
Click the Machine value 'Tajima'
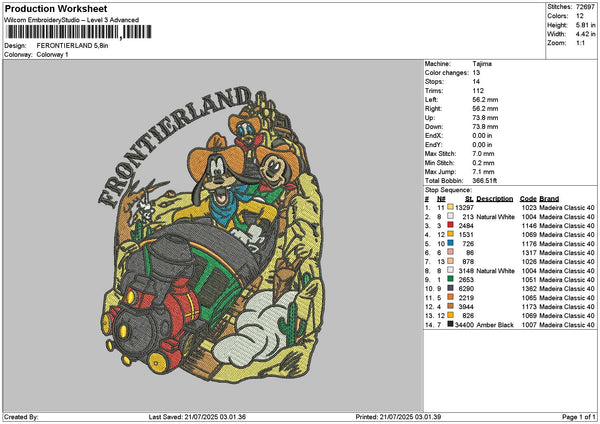click(x=482, y=64)
